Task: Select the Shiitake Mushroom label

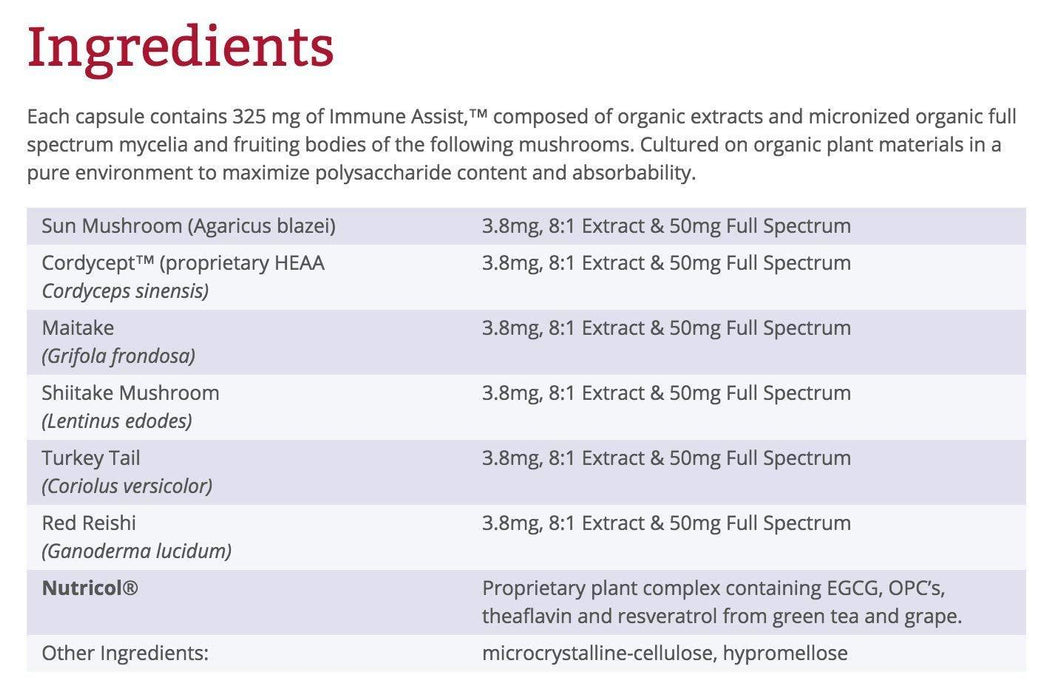Action: tap(130, 393)
